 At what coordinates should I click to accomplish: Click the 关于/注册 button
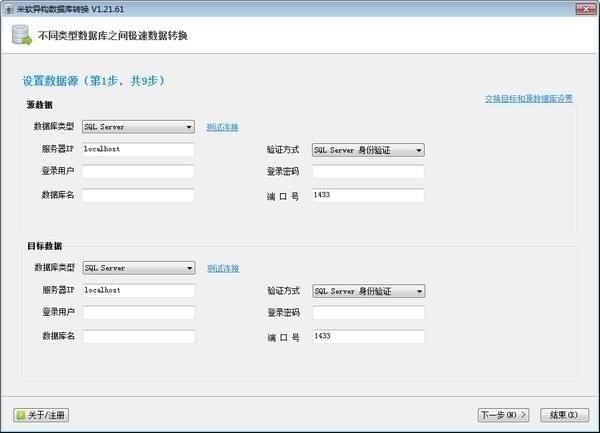click(41, 415)
